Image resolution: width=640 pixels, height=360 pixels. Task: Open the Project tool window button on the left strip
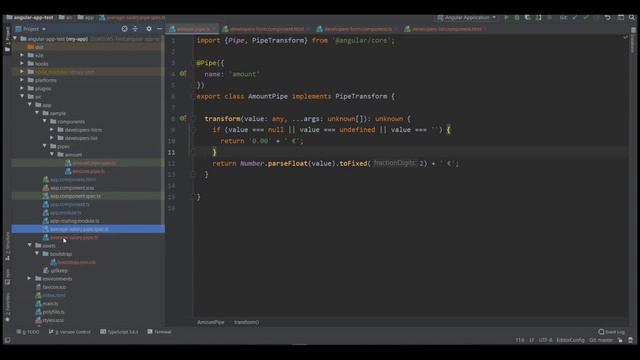coord(7,39)
